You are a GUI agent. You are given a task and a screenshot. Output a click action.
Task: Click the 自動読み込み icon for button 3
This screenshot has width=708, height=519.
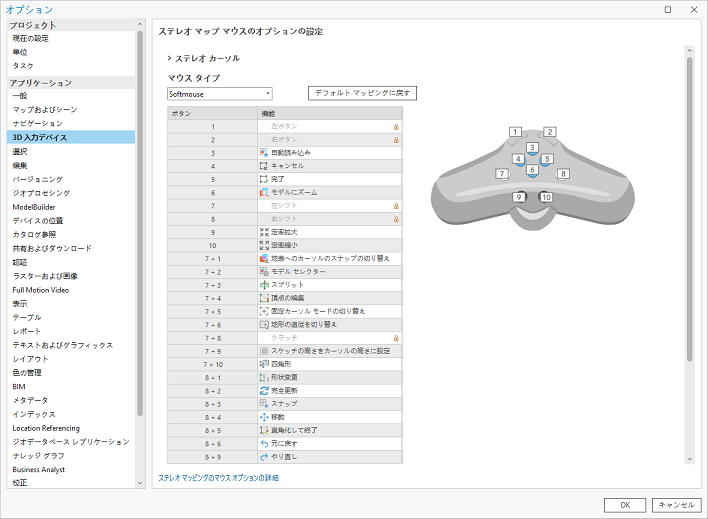coord(264,152)
